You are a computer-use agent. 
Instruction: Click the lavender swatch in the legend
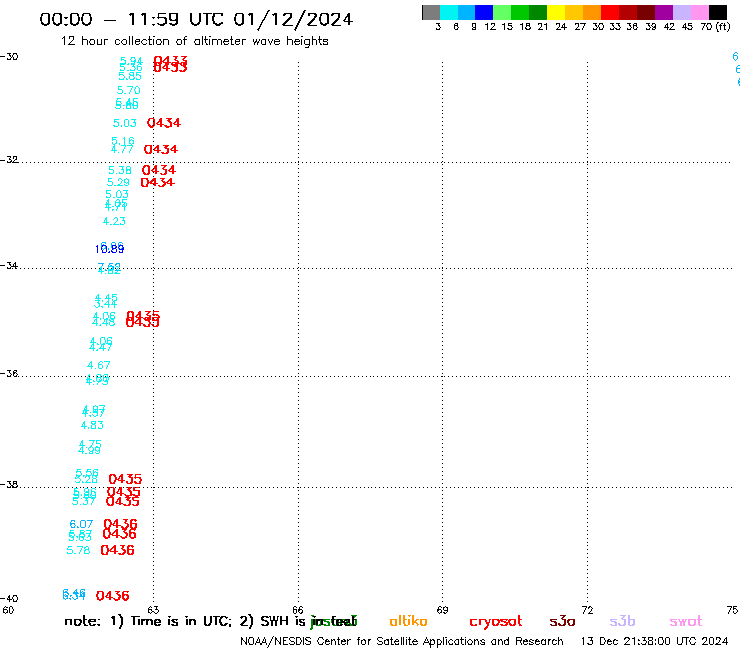681,12
